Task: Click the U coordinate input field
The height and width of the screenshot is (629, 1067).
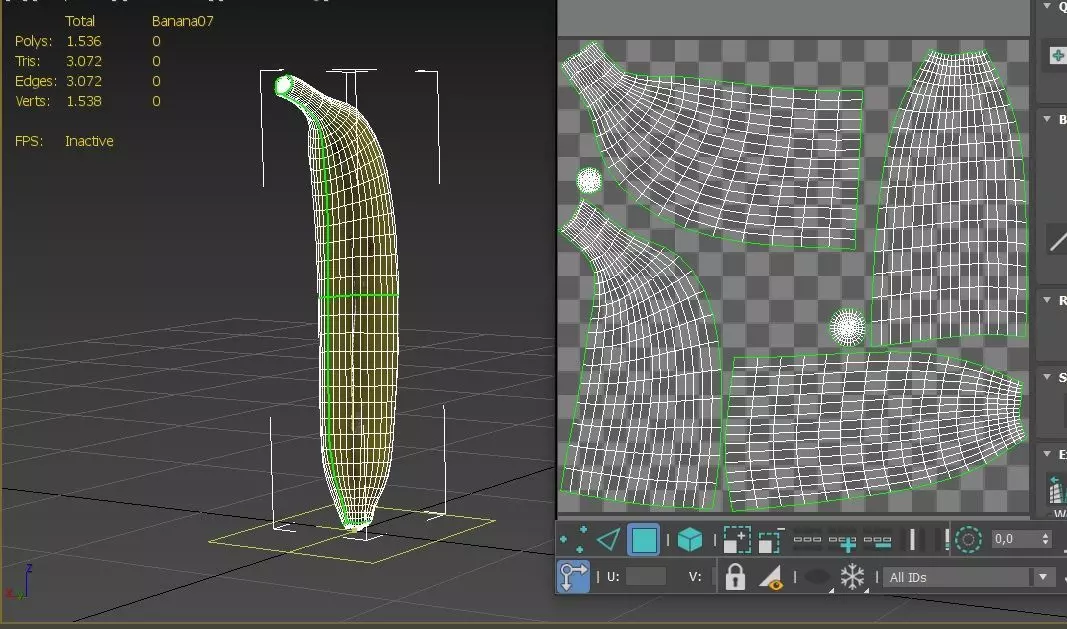Action: (x=645, y=577)
